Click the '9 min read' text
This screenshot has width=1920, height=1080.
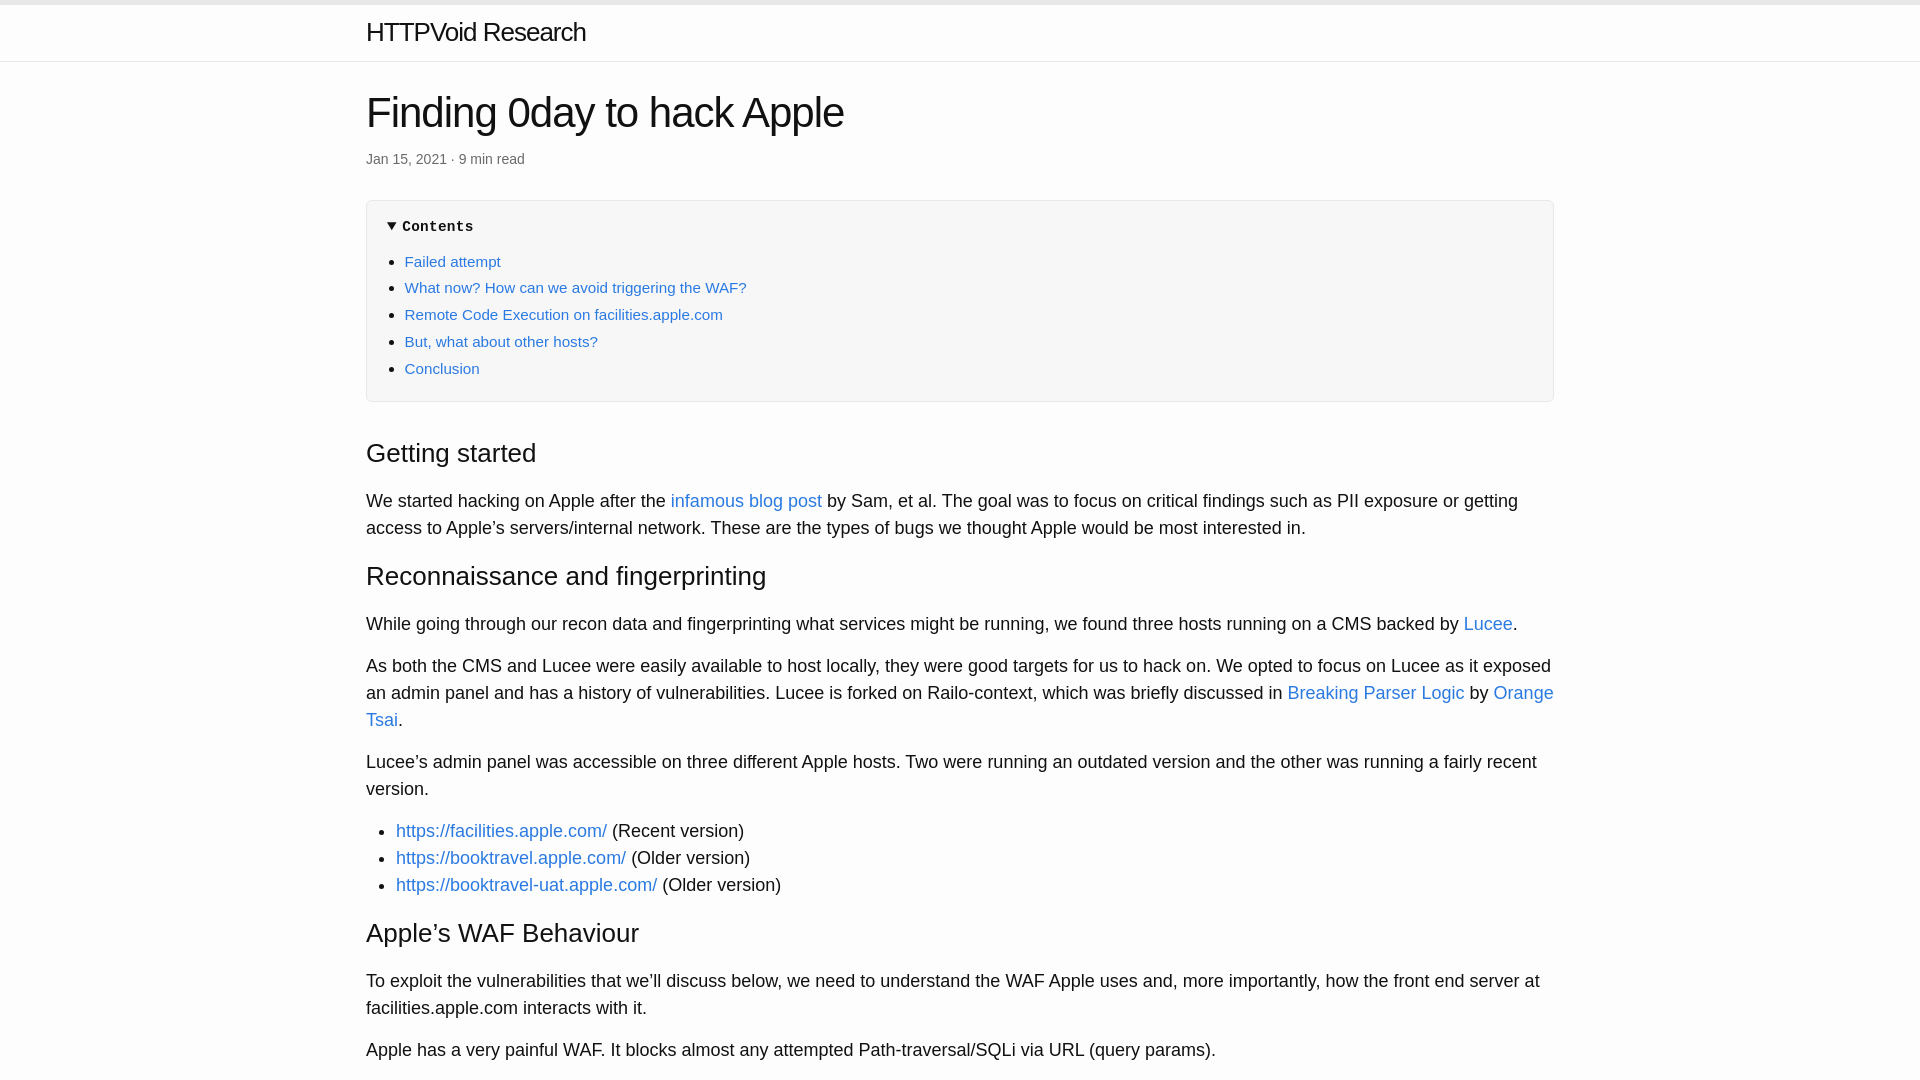tap(491, 159)
